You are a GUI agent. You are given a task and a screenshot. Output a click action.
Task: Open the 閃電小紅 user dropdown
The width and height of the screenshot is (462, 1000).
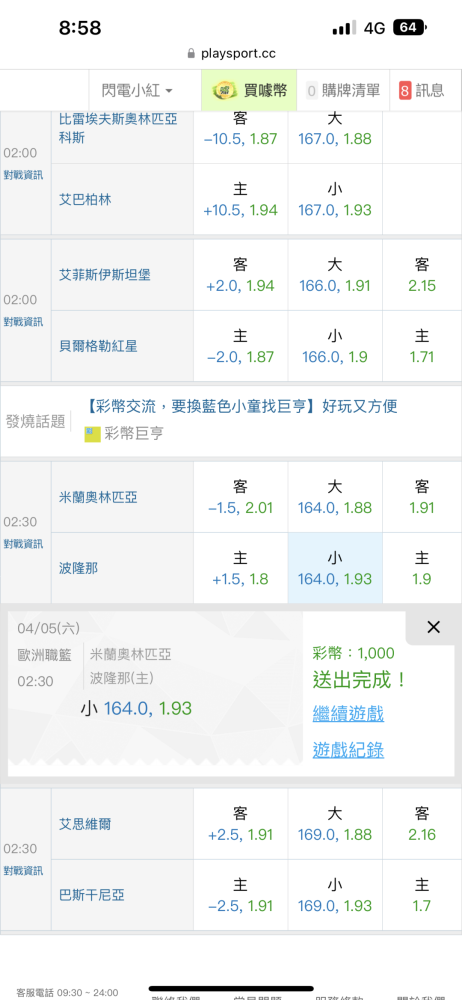137,91
